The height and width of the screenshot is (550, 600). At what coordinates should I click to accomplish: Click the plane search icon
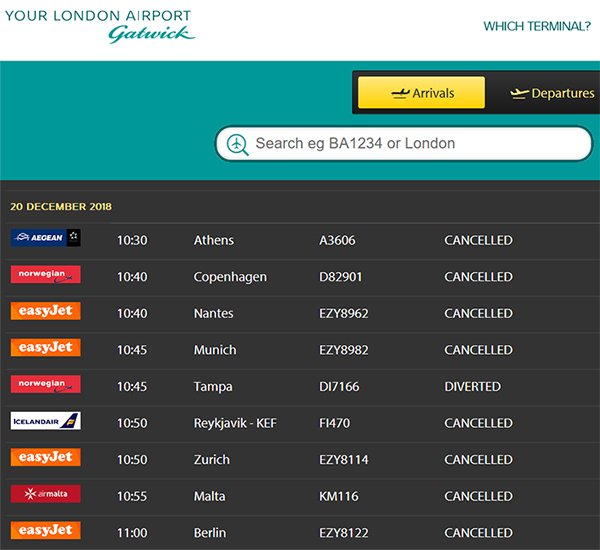click(237, 144)
